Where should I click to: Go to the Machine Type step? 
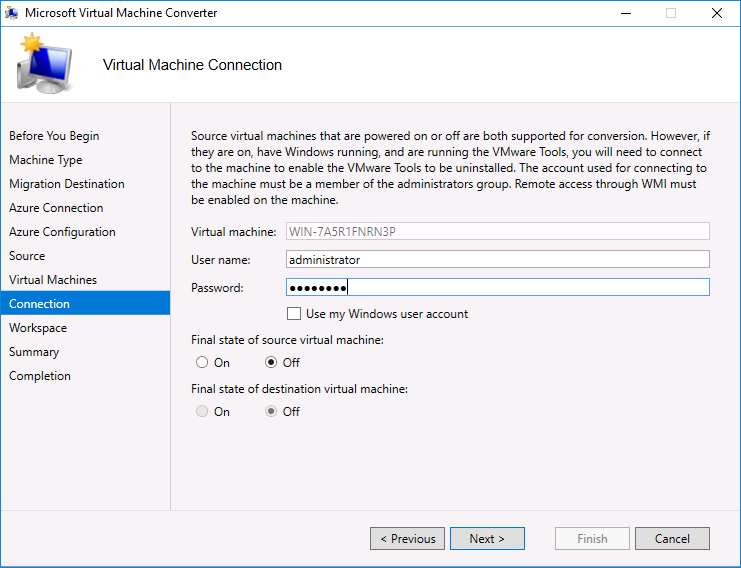coord(45,160)
